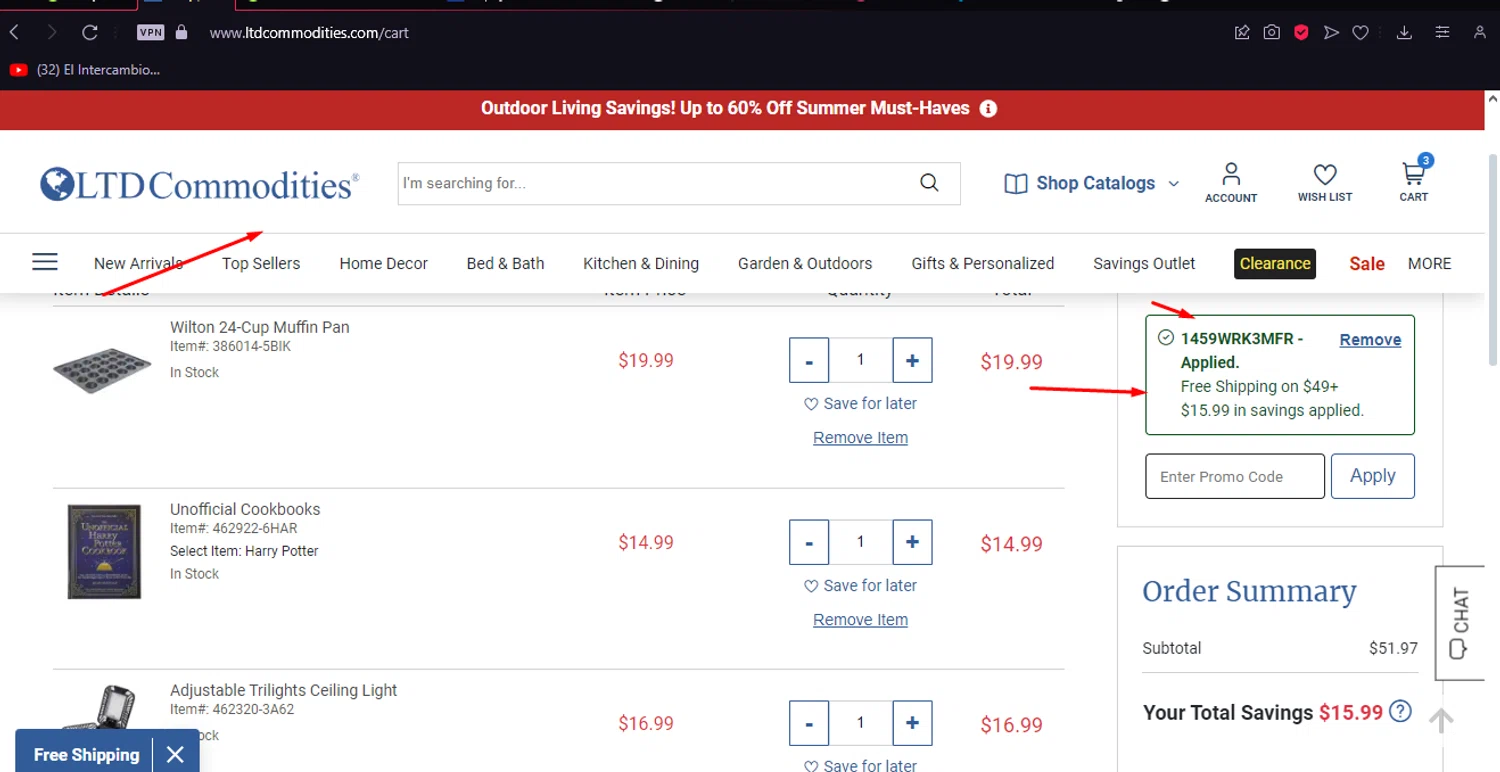
Task: Remove Unofficial Cookbooks item
Action: click(x=860, y=620)
